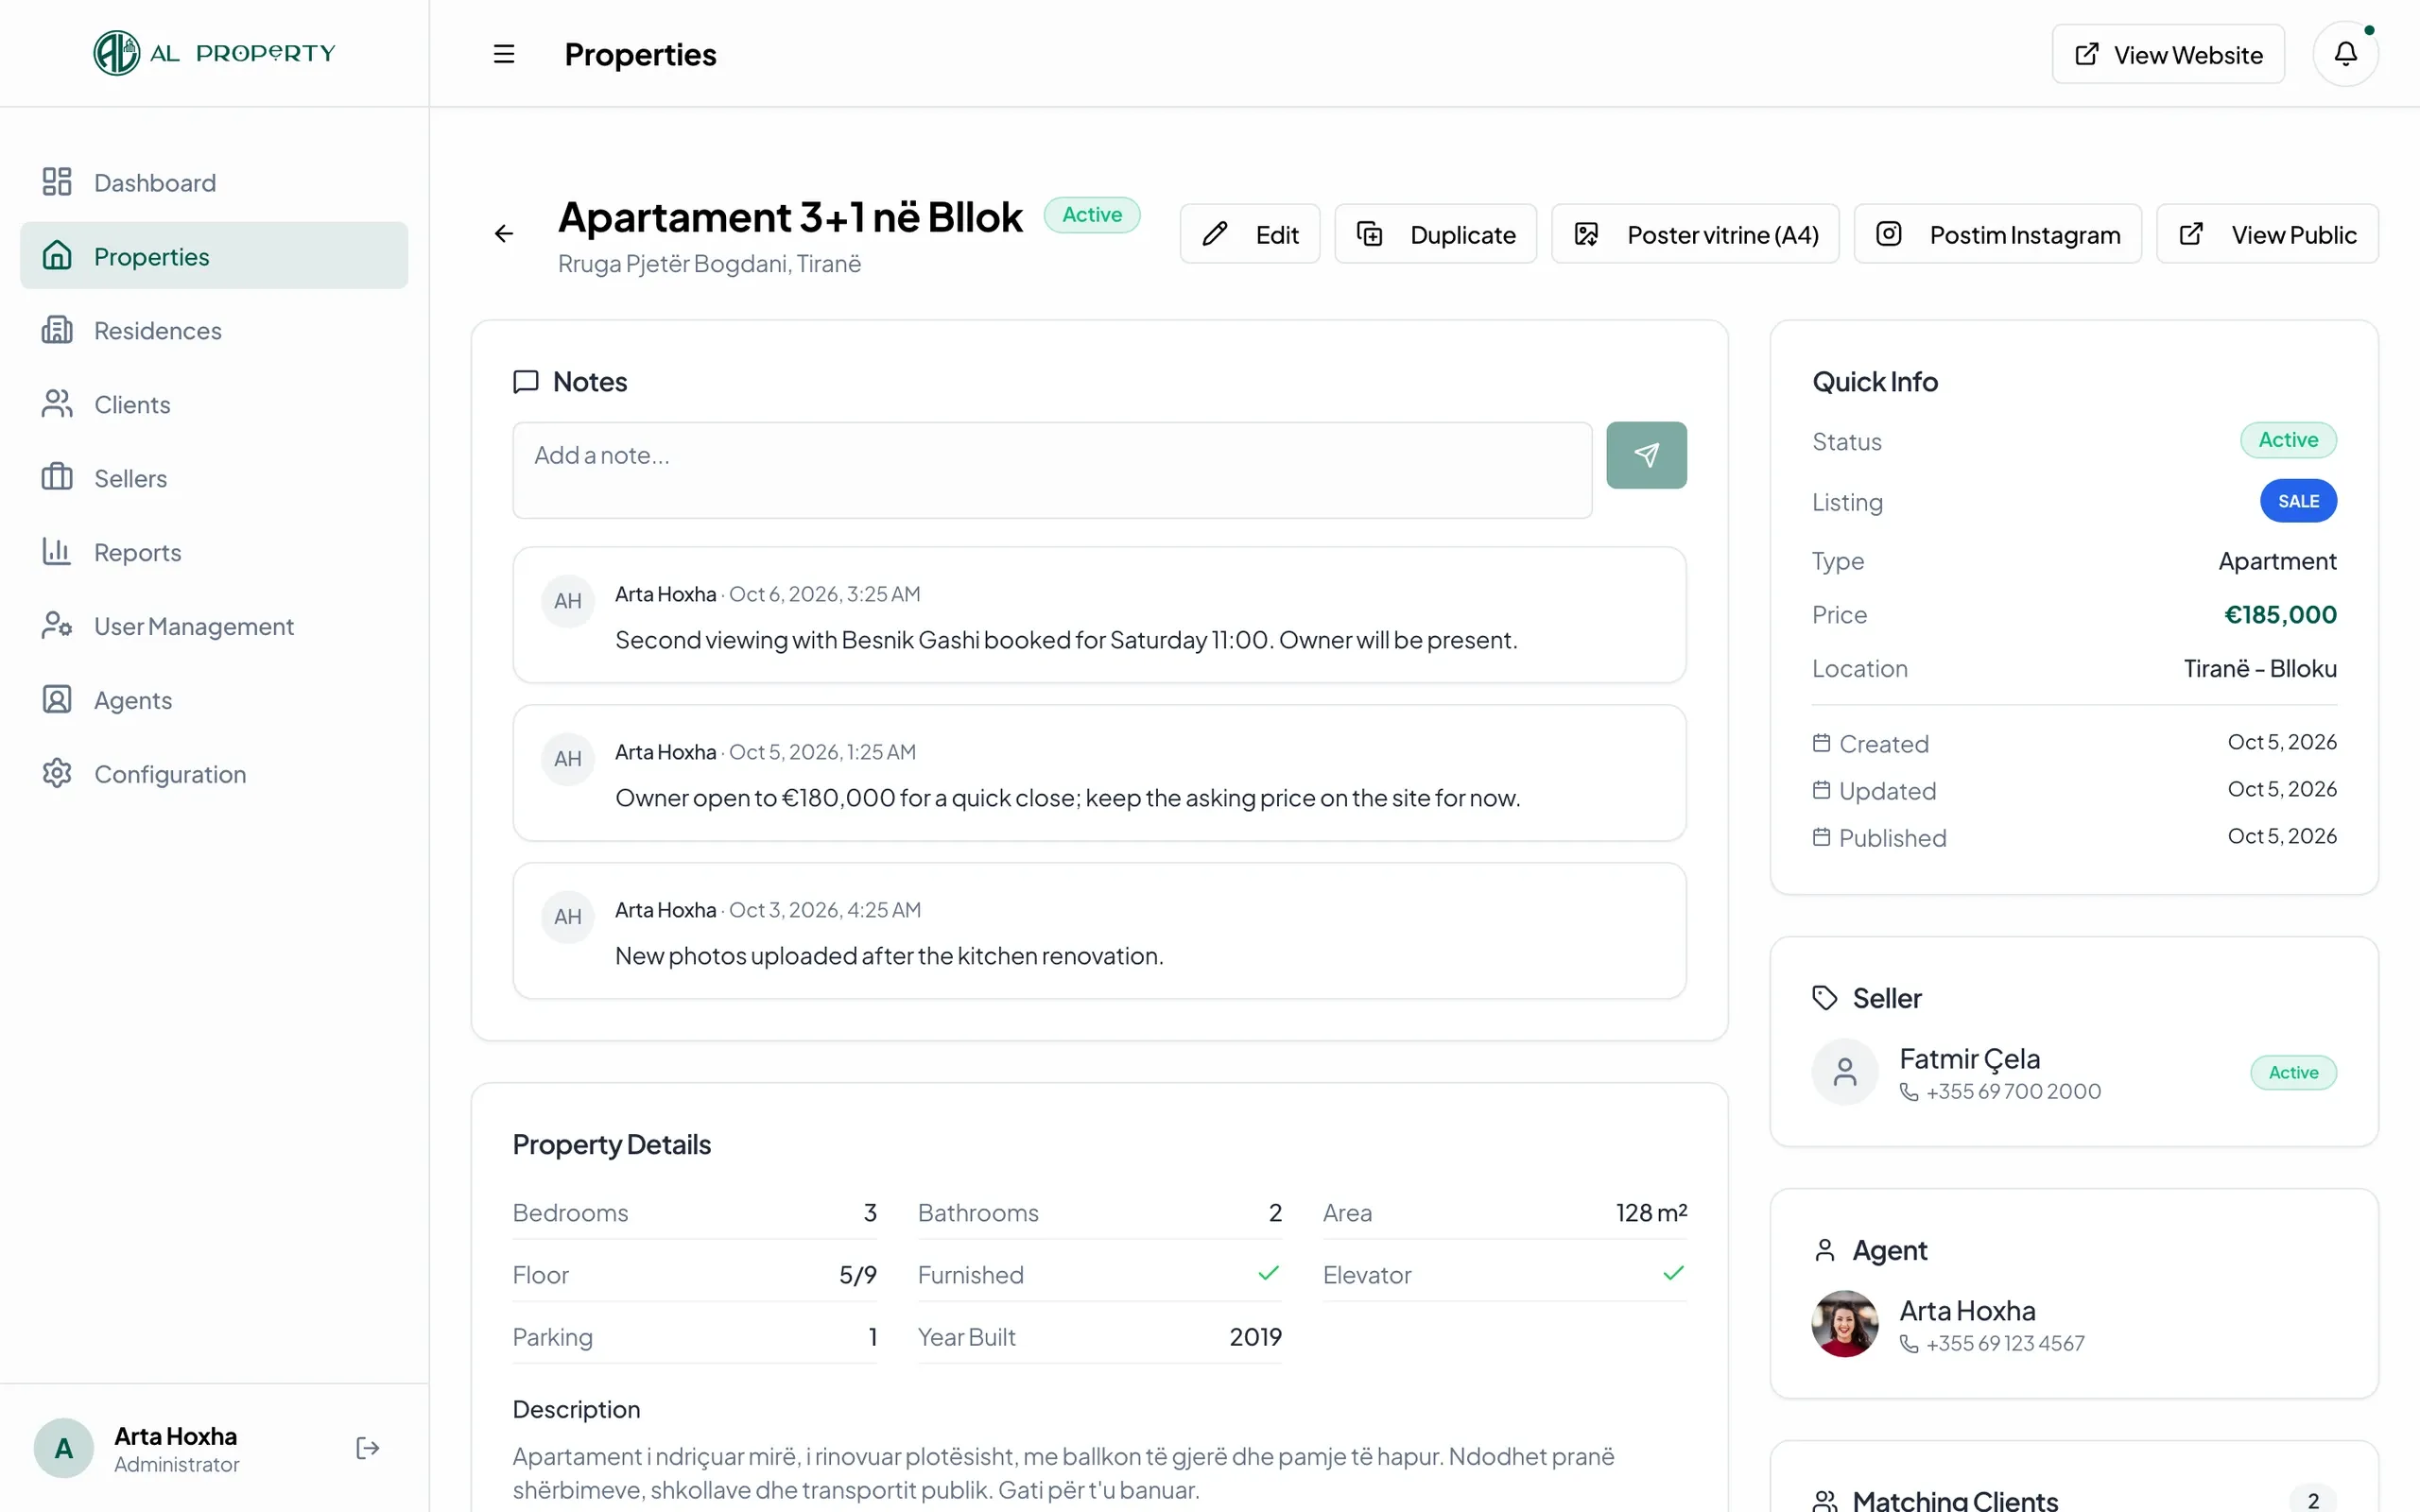The width and height of the screenshot is (2420, 1512).
Task: Click the Active badge next to the property title
Action: [1092, 215]
